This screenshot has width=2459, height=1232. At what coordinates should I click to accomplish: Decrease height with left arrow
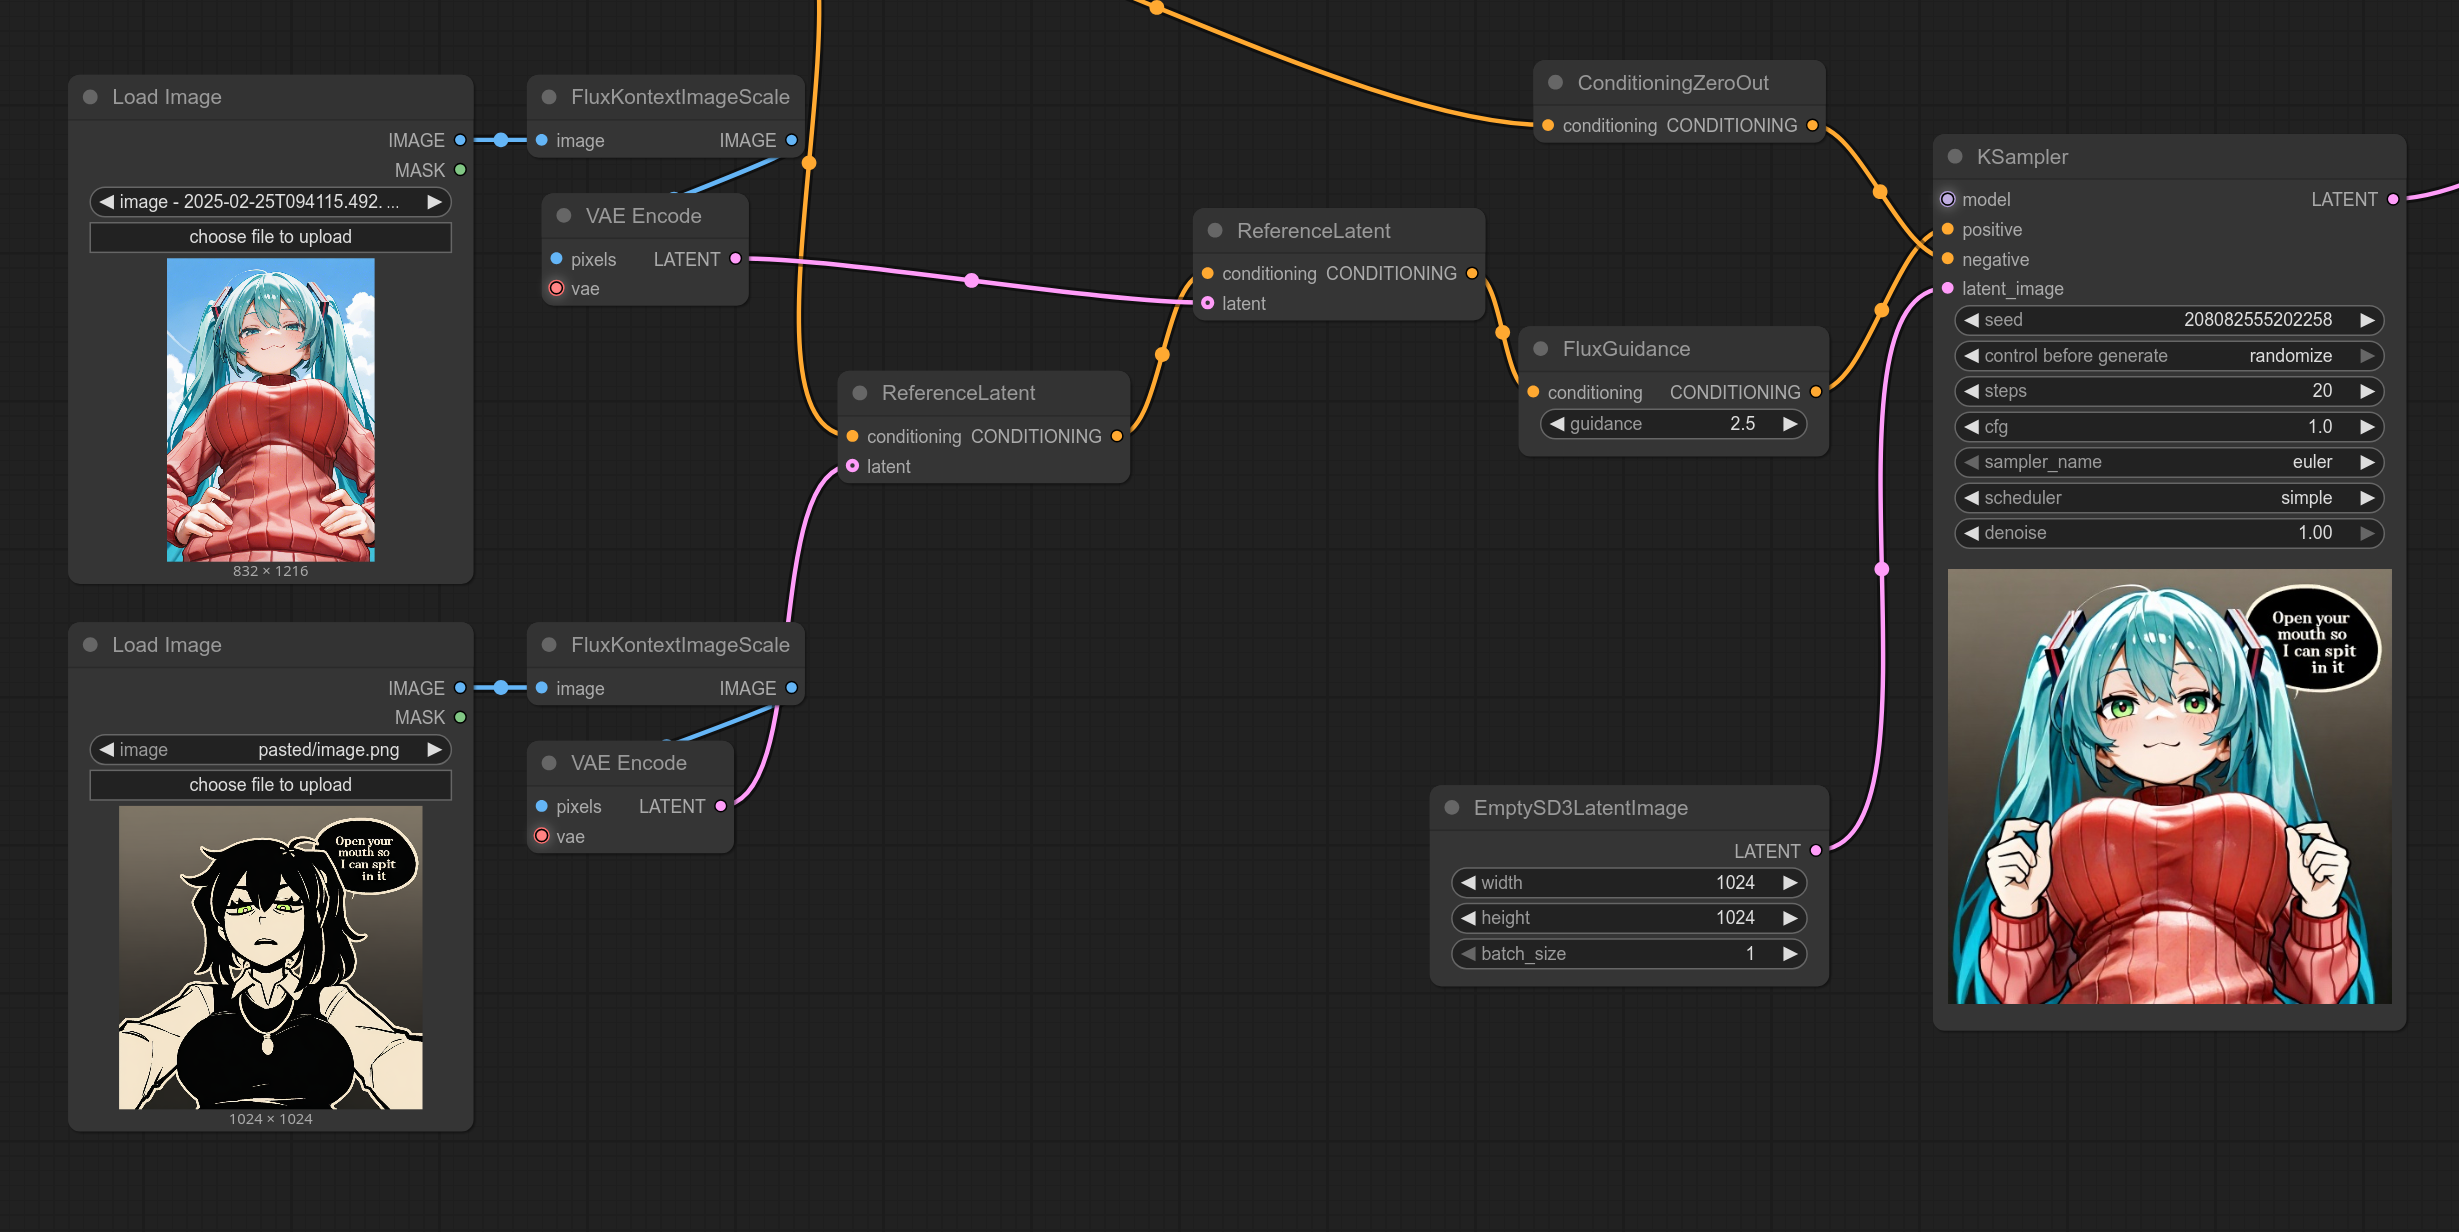[x=1468, y=918]
